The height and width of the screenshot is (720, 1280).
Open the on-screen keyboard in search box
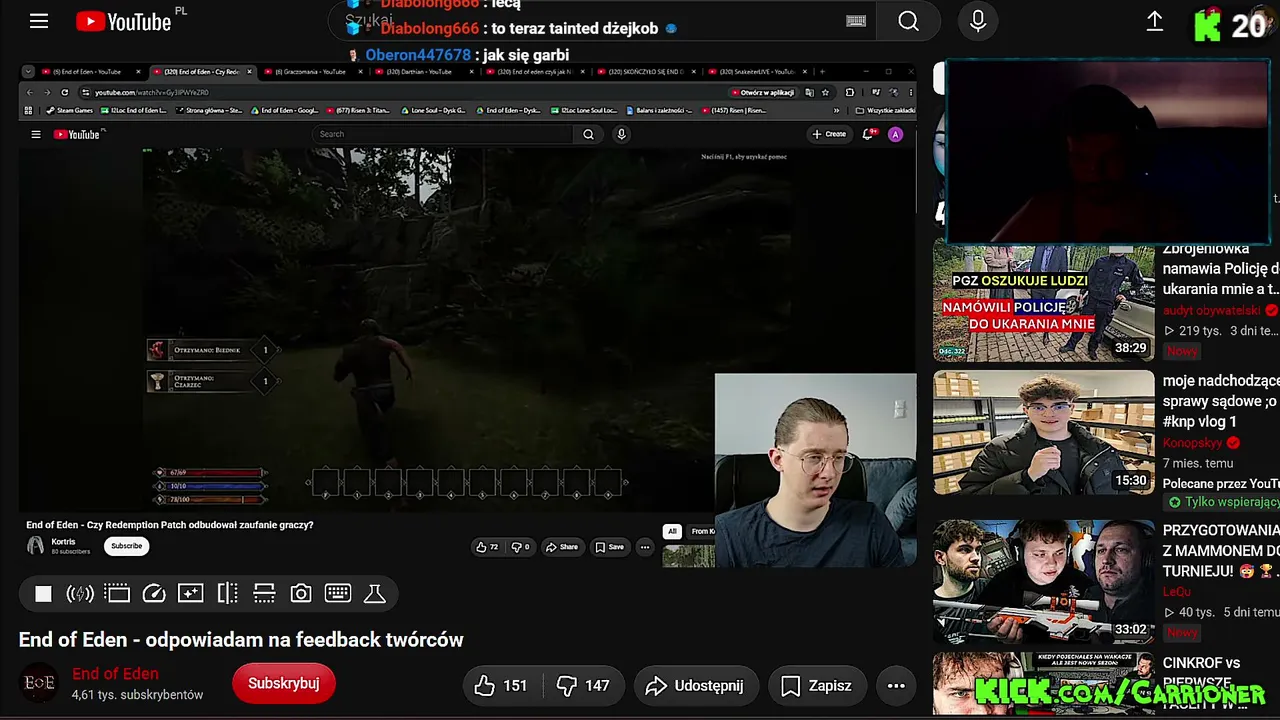pos(856,21)
